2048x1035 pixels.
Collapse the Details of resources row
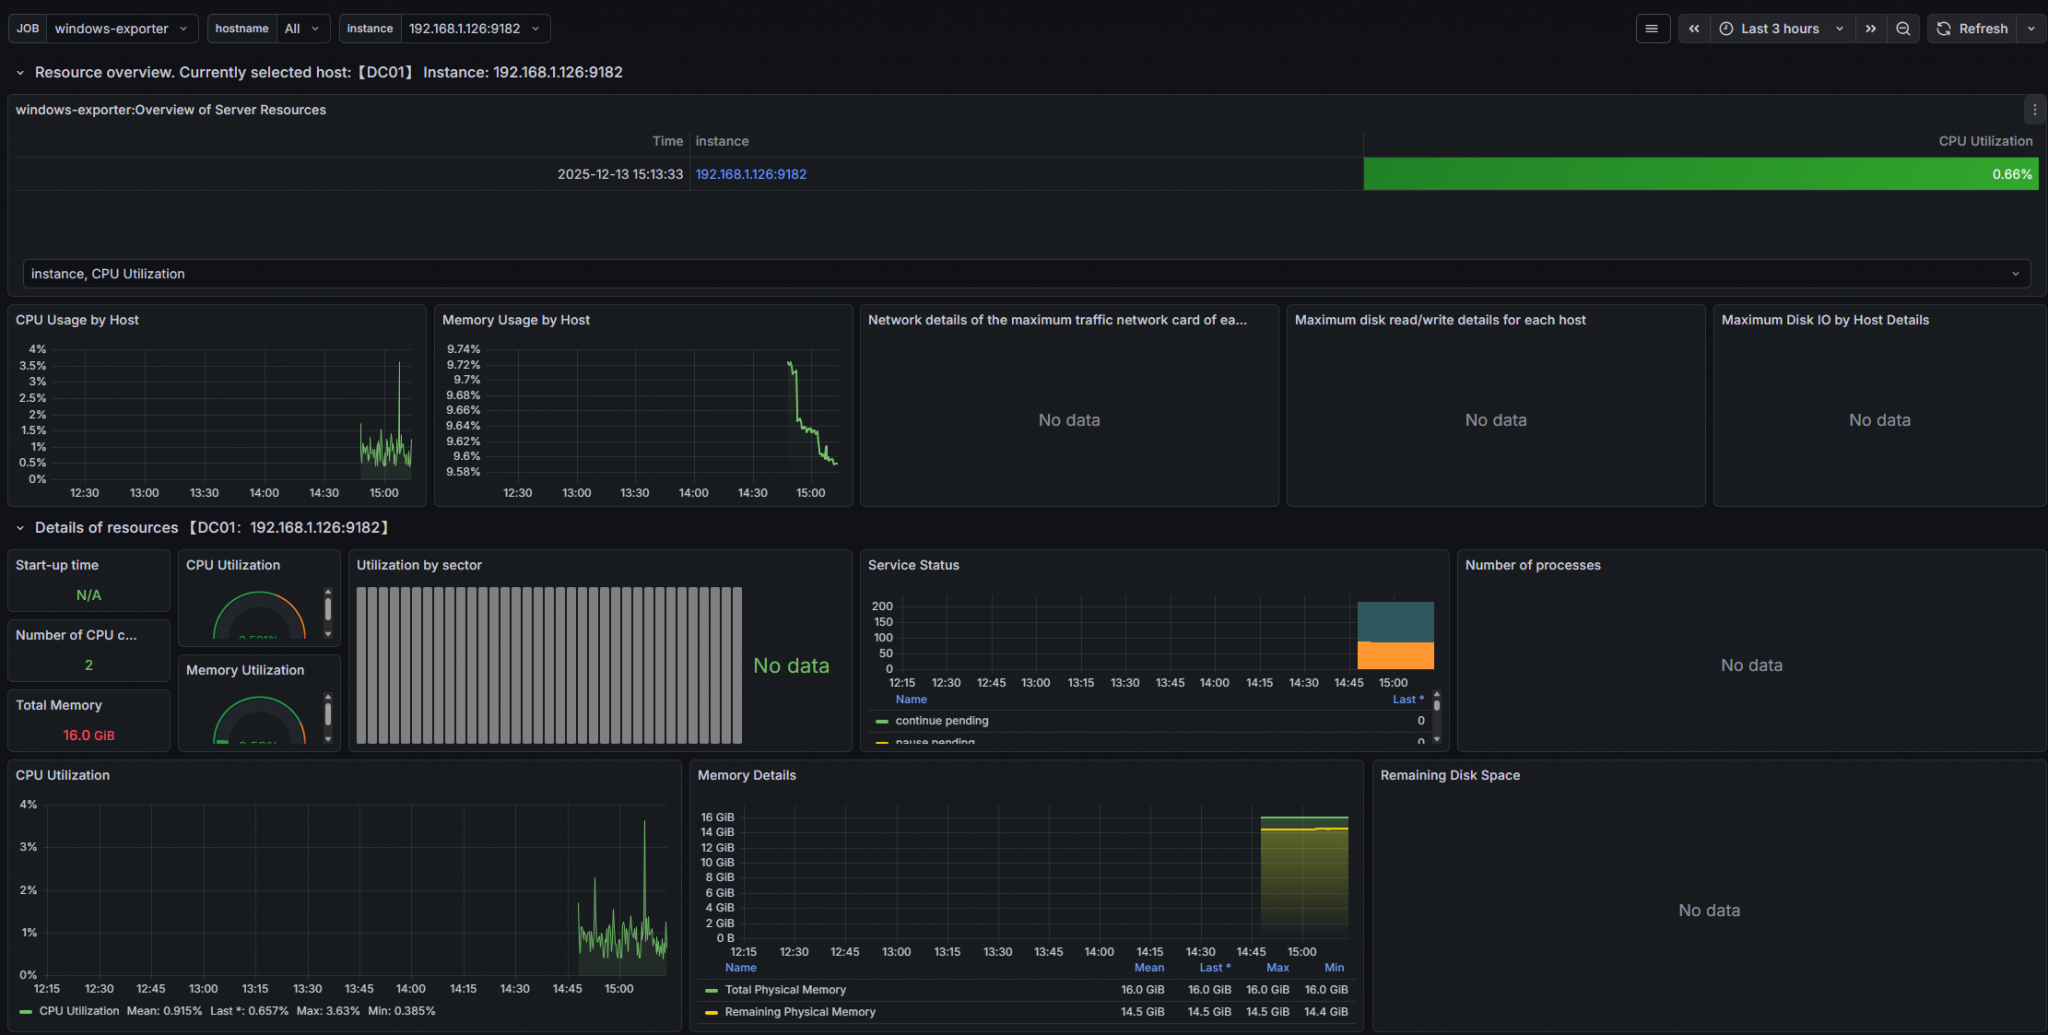tap(20, 528)
